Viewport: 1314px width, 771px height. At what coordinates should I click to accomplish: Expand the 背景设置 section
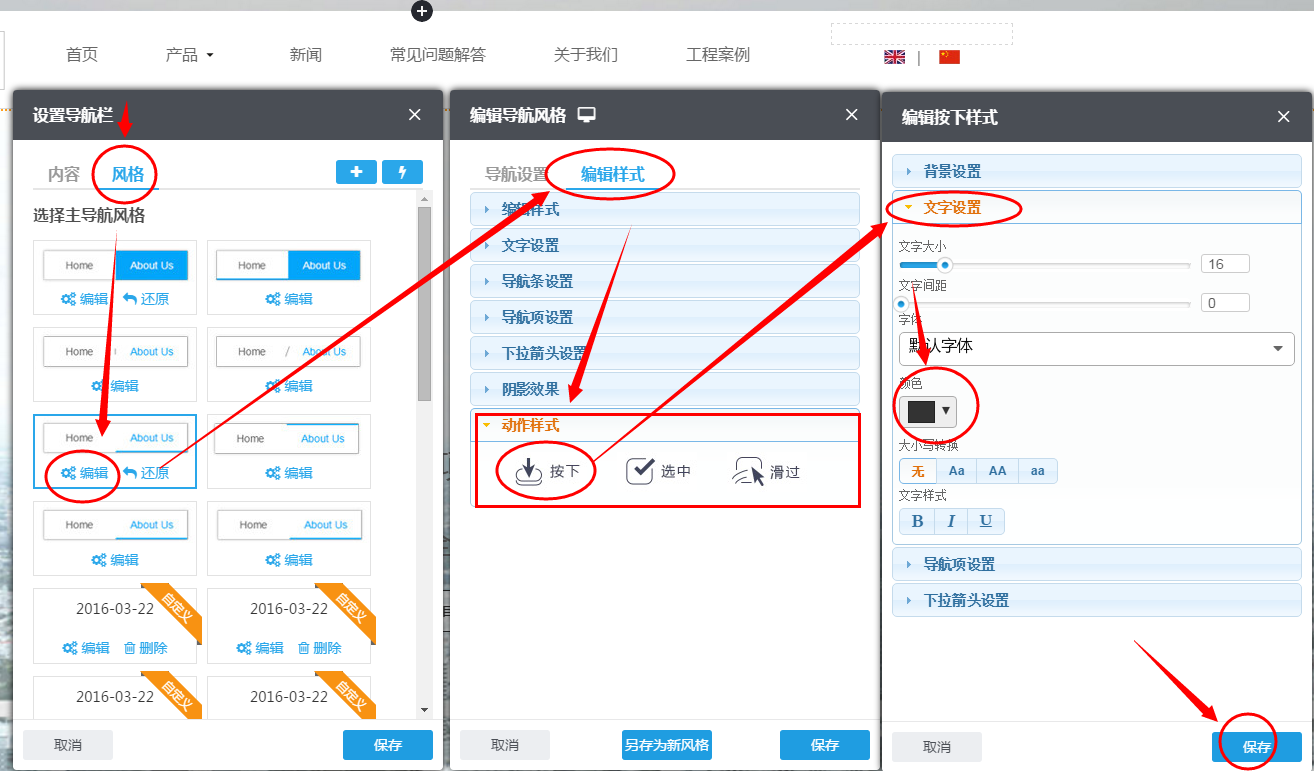coord(1096,170)
